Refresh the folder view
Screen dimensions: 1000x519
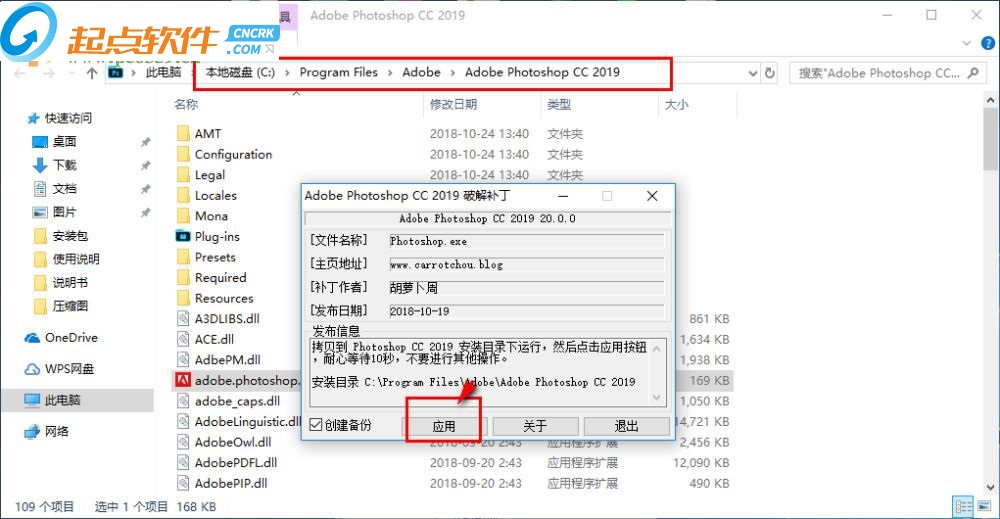pos(770,73)
